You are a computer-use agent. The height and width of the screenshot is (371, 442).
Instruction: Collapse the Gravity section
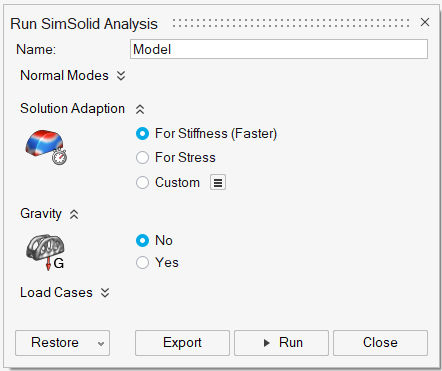tap(74, 214)
